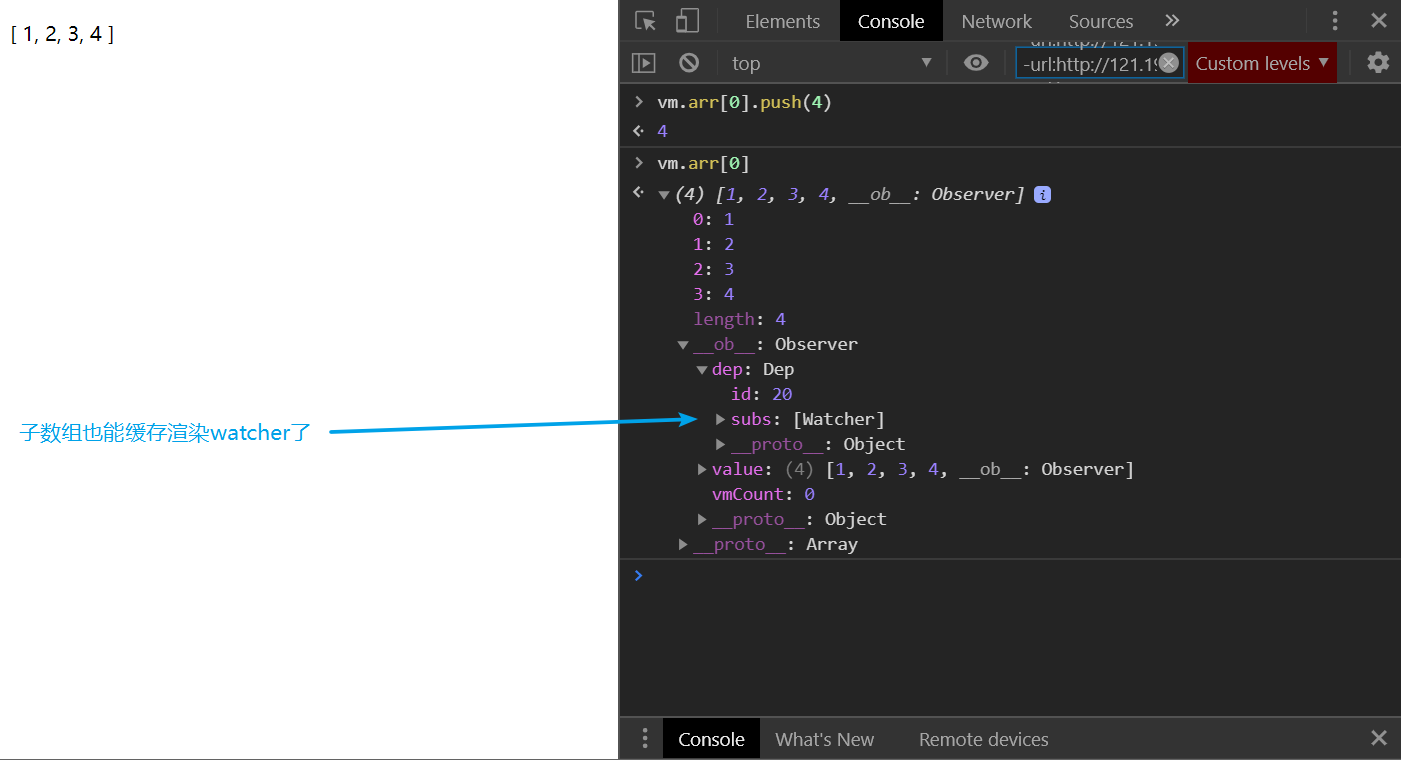Clear the console
This screenshot has width=1401, height=760.
tap(689, 63)
